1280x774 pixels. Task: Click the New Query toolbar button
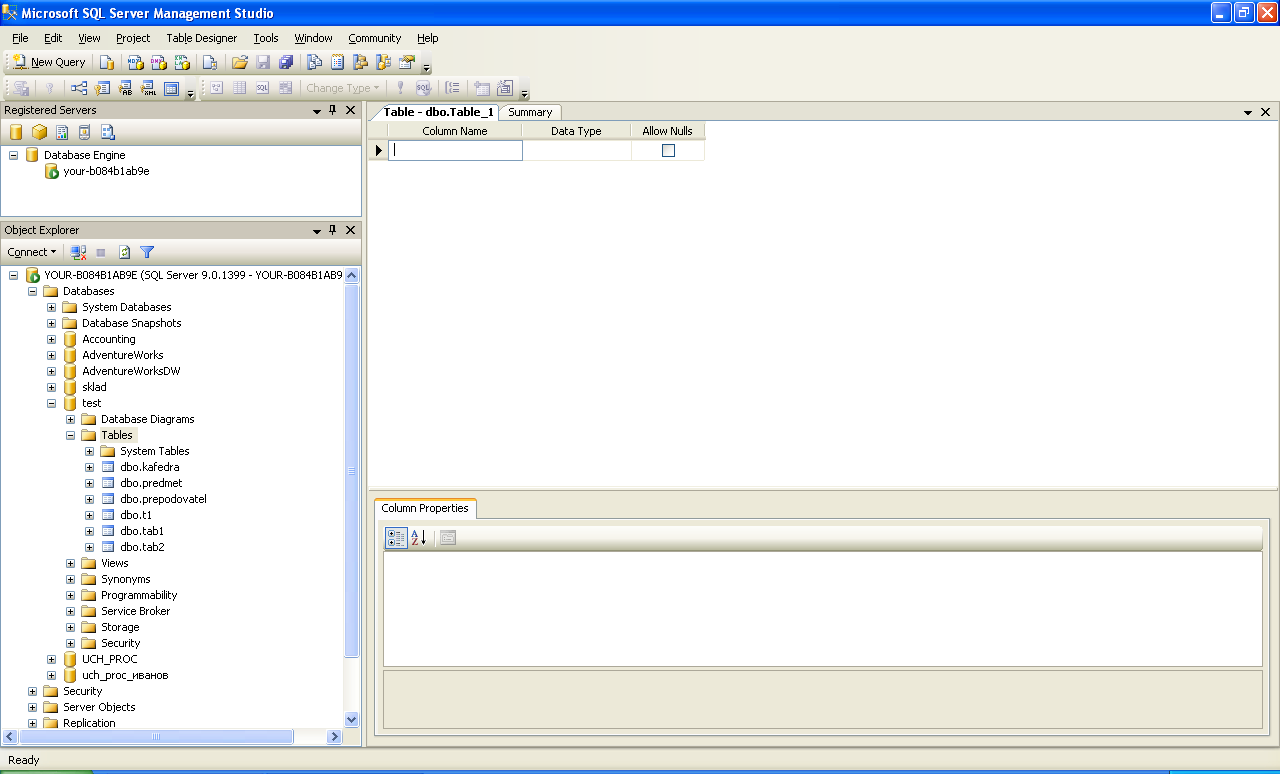coord(49,62)
